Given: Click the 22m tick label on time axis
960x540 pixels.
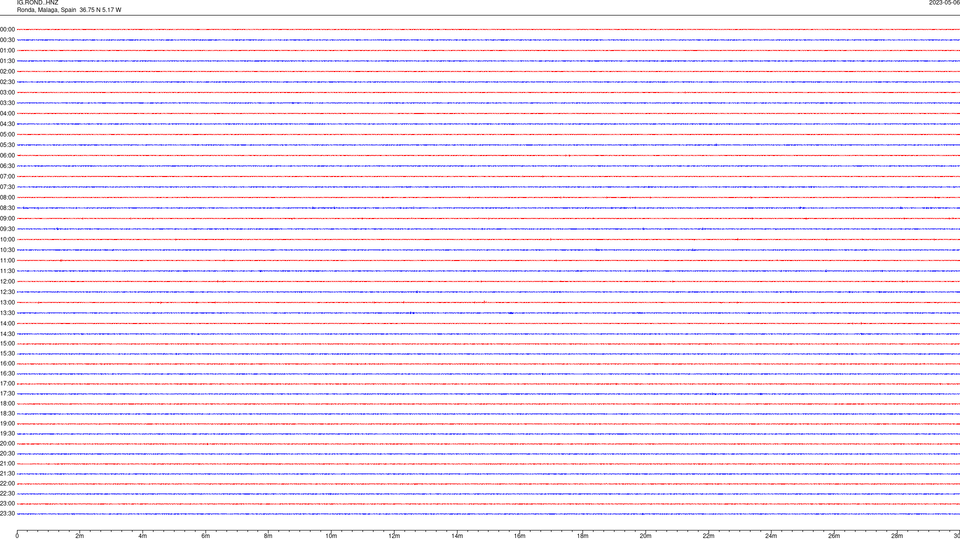Looking at the screenshot, I should [708, 536].
